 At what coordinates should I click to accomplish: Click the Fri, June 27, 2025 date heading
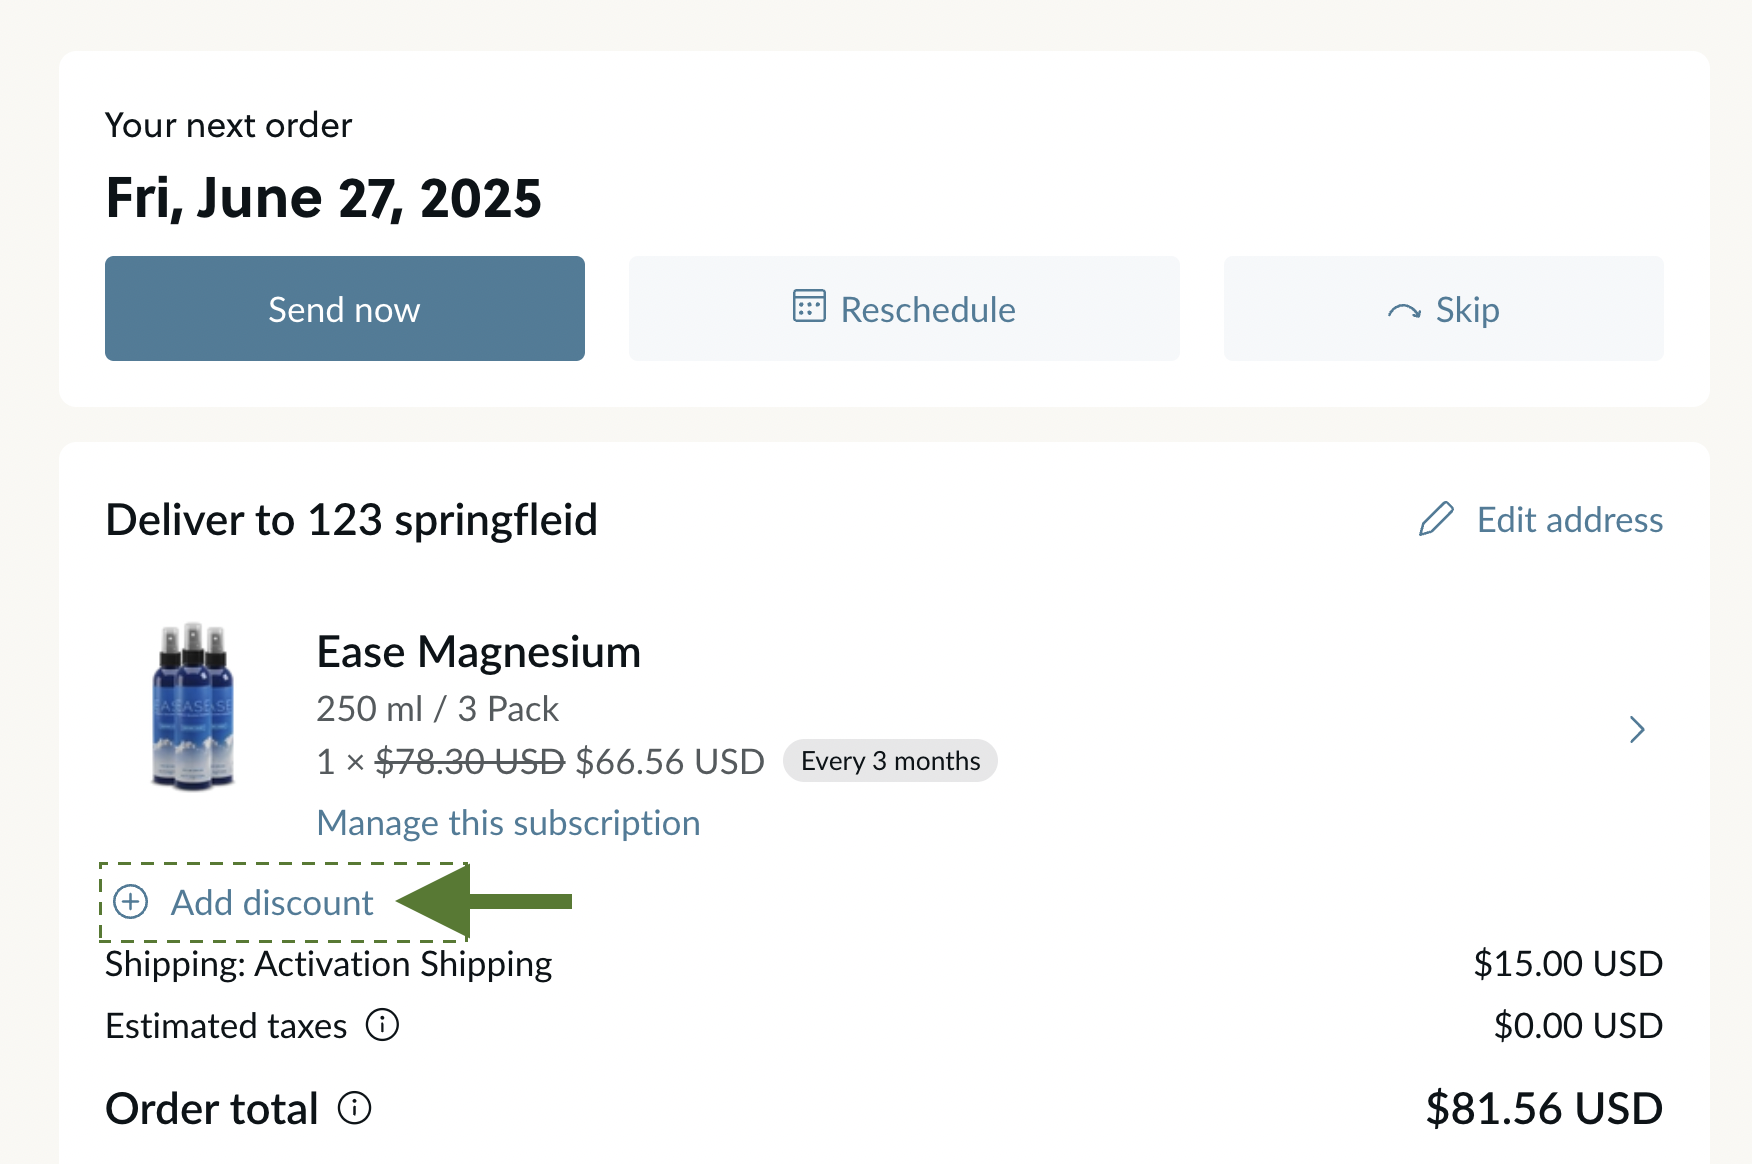(x=323, y=198)
